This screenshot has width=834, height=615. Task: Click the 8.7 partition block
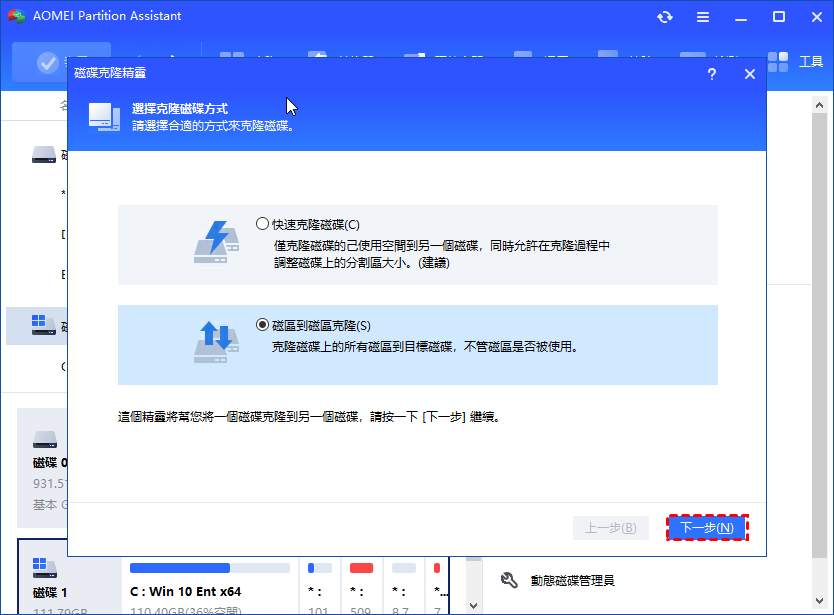(403, 587)
